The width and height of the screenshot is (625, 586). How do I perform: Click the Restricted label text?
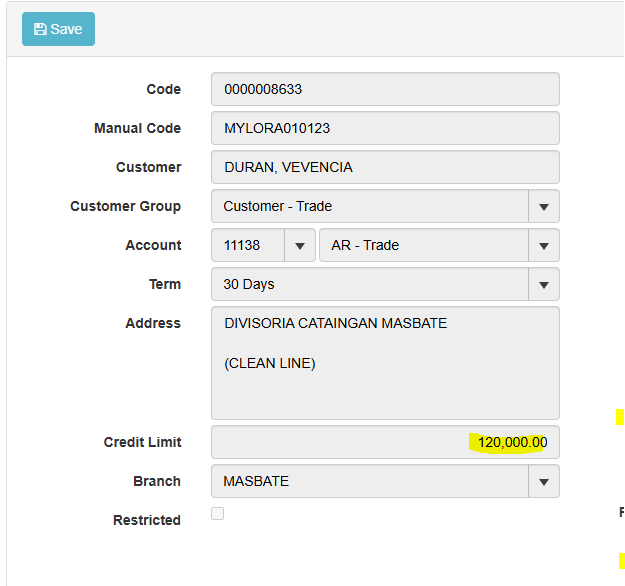pos(147,520)
